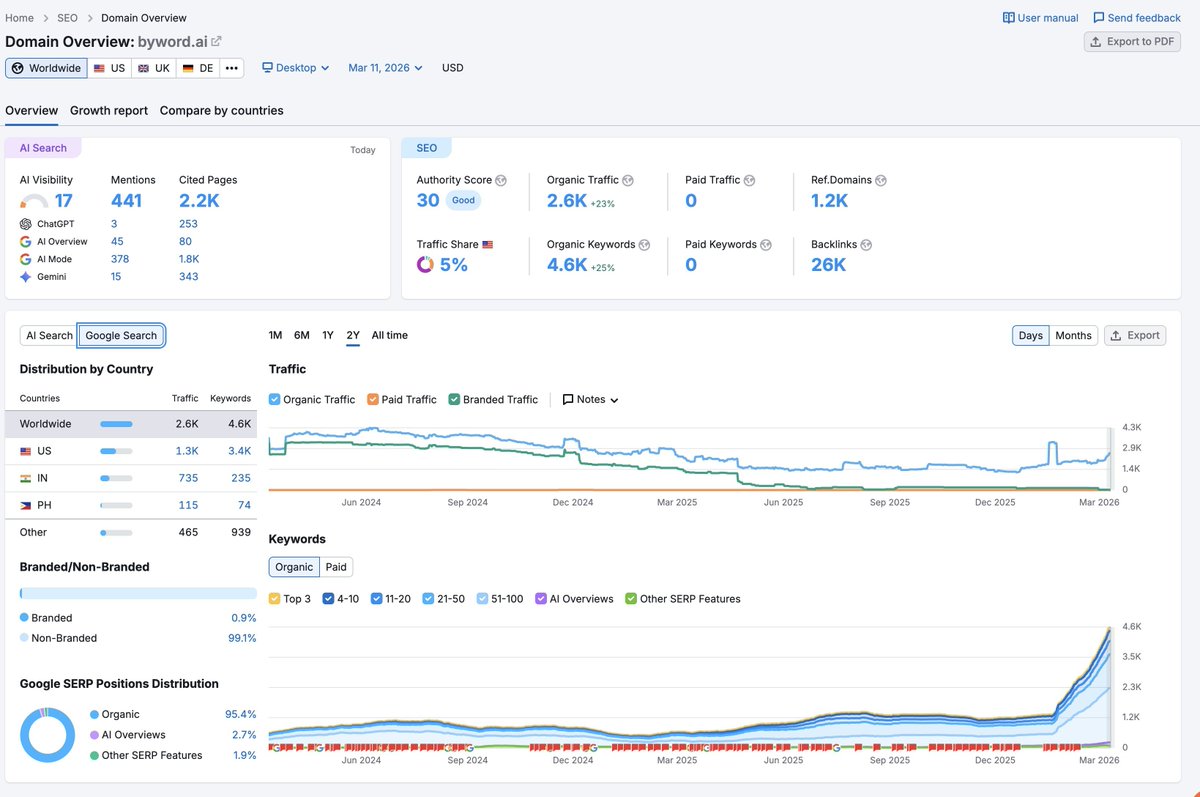Show Paid keywords chart
The height and width of the screenshot is (797, 1200).
pyautogui.click(x=336, y=567)
